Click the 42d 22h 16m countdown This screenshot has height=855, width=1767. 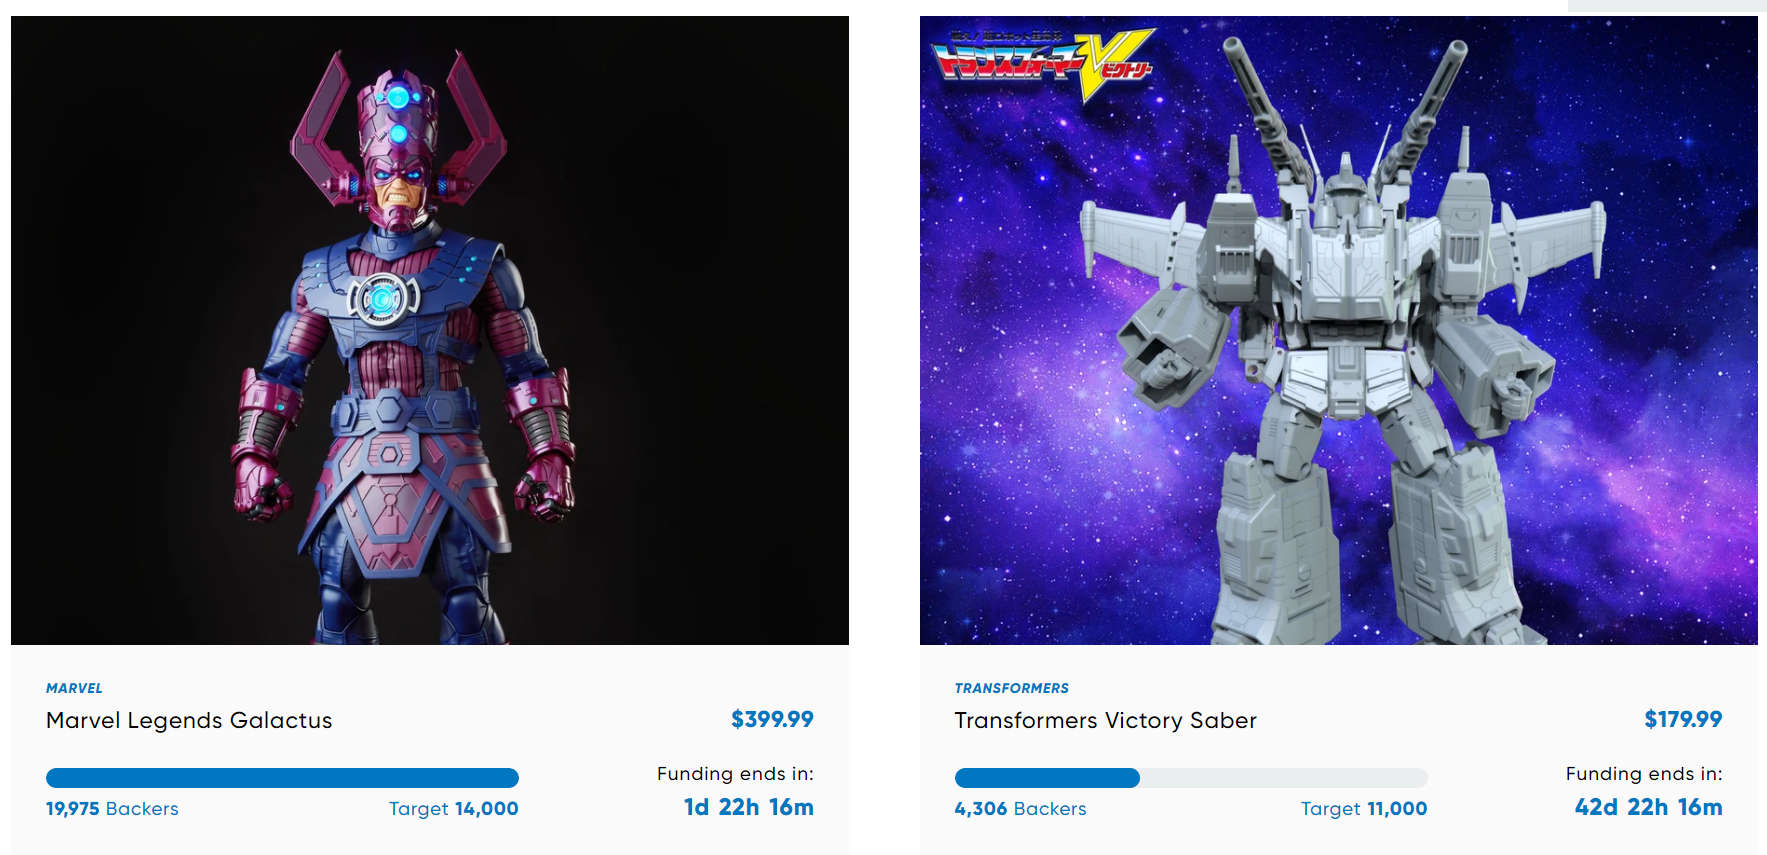[x=1649, y=807]
